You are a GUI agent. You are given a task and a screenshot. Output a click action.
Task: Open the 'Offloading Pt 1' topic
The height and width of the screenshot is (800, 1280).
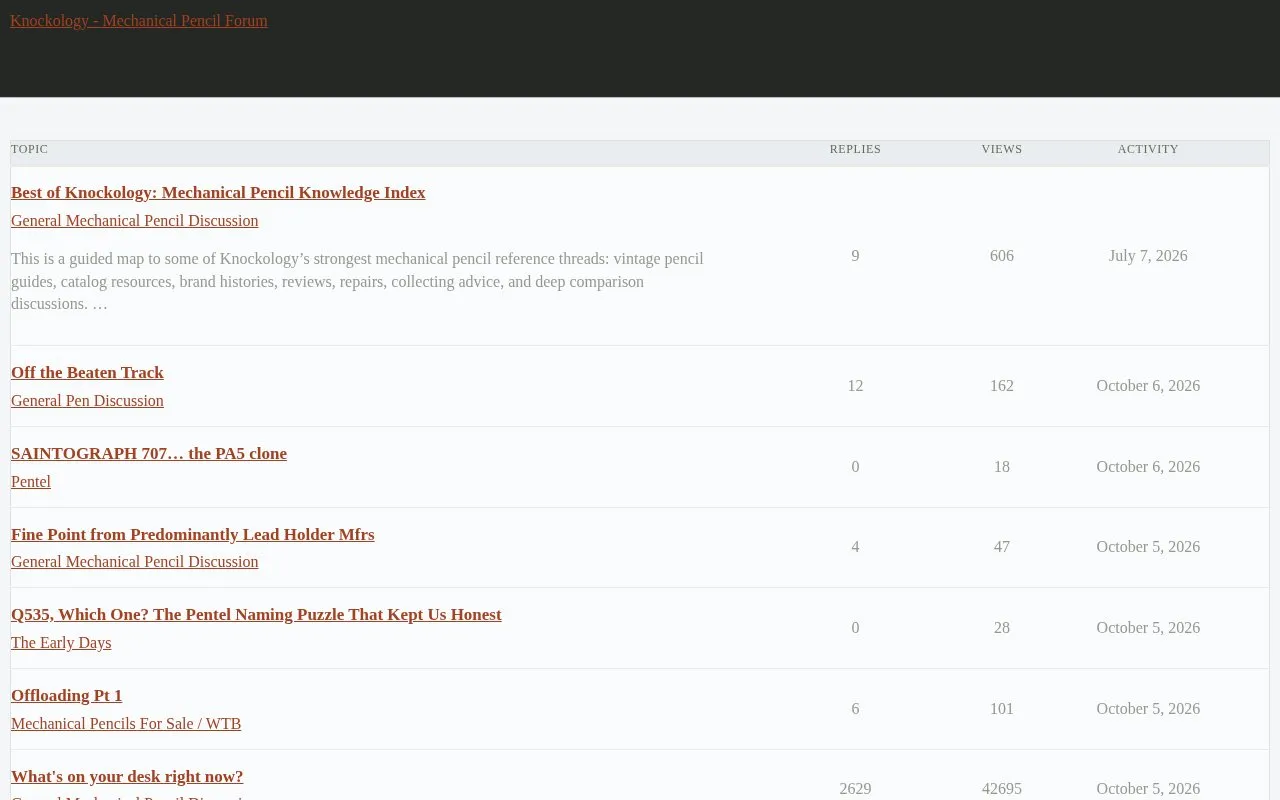(66, 696)
